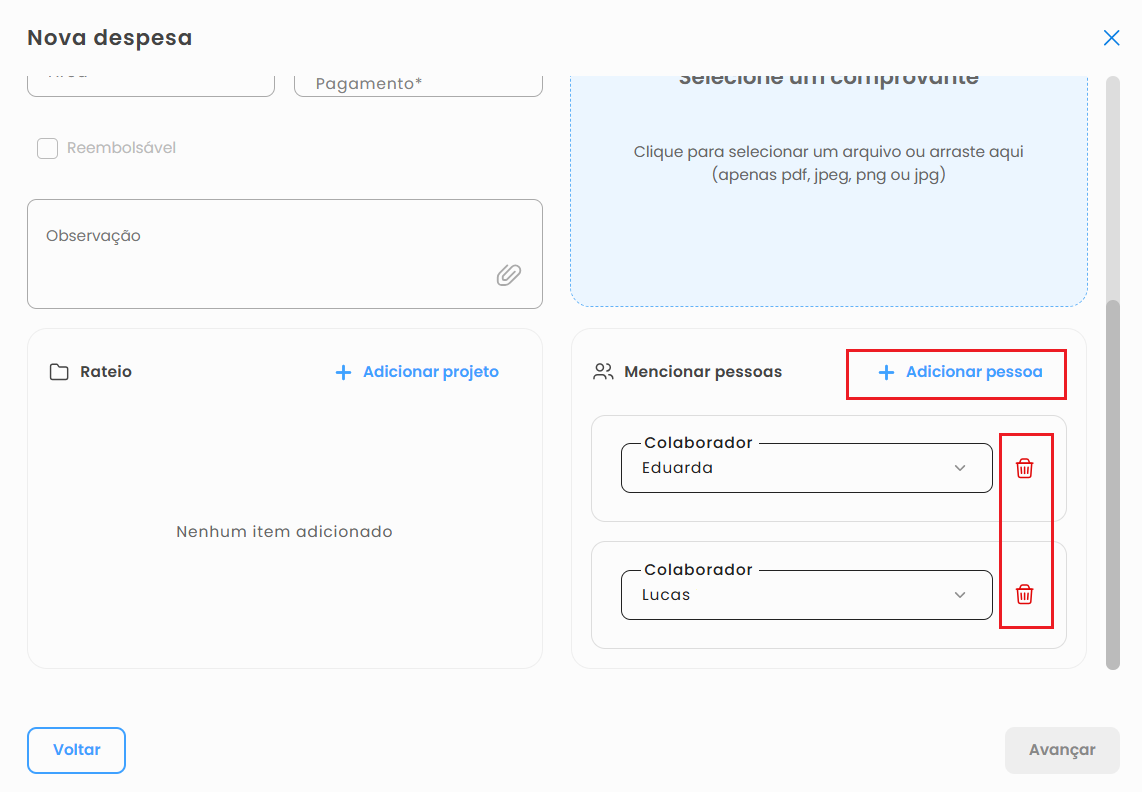Attach a file via the paperclip icon
Viewport: 1142px width, 792px height.
click(508, 275)
